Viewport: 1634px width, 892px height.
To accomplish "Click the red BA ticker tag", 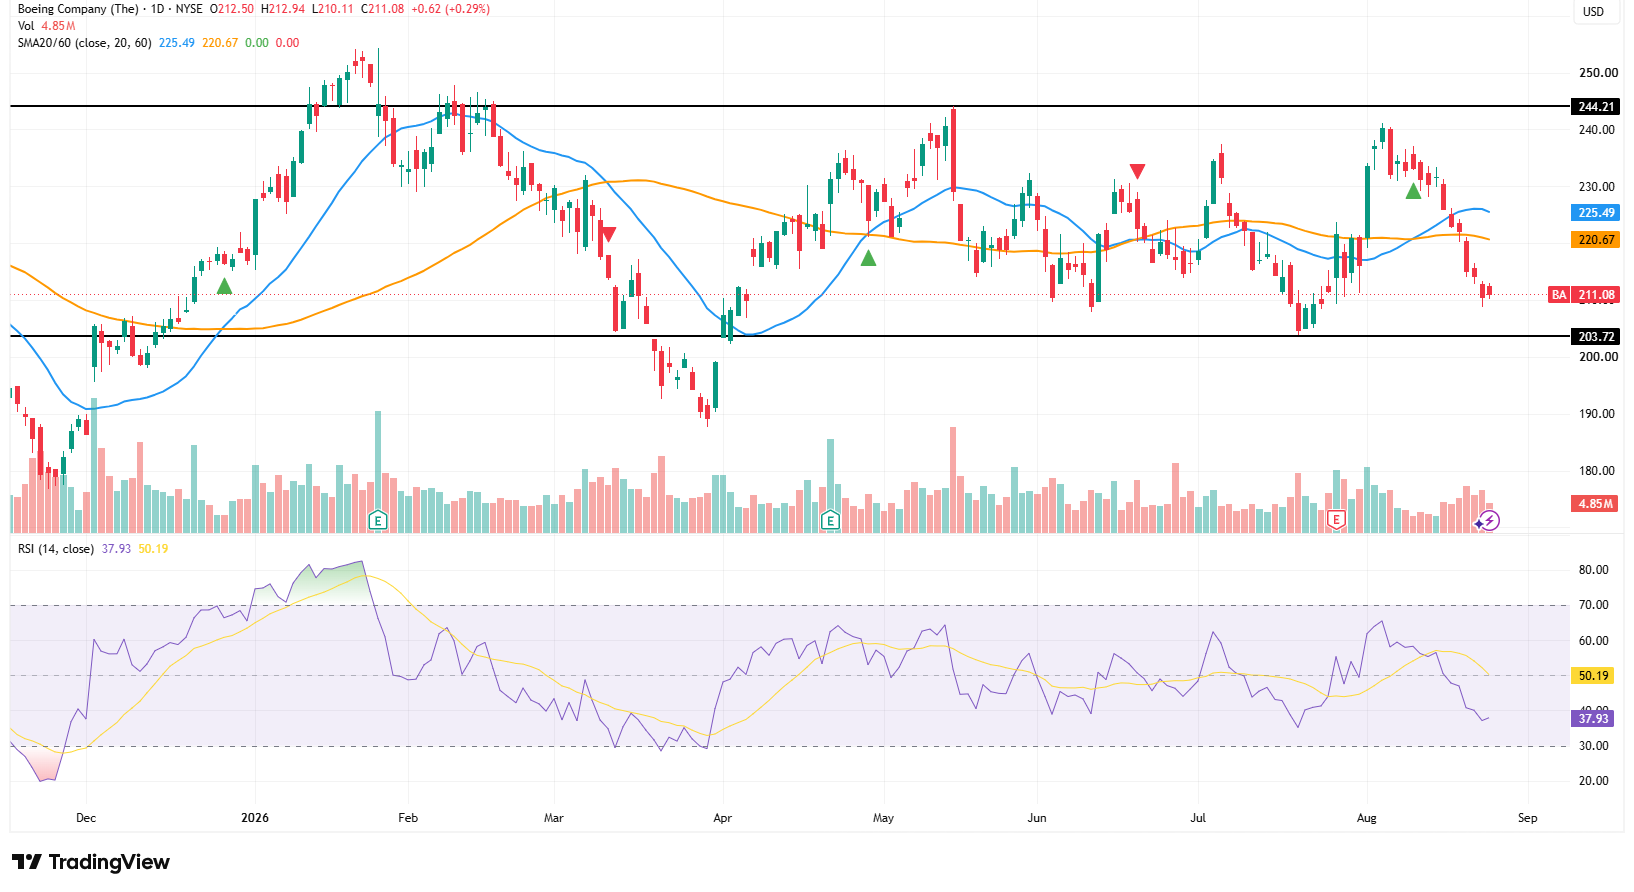I will pos(1559,295).
